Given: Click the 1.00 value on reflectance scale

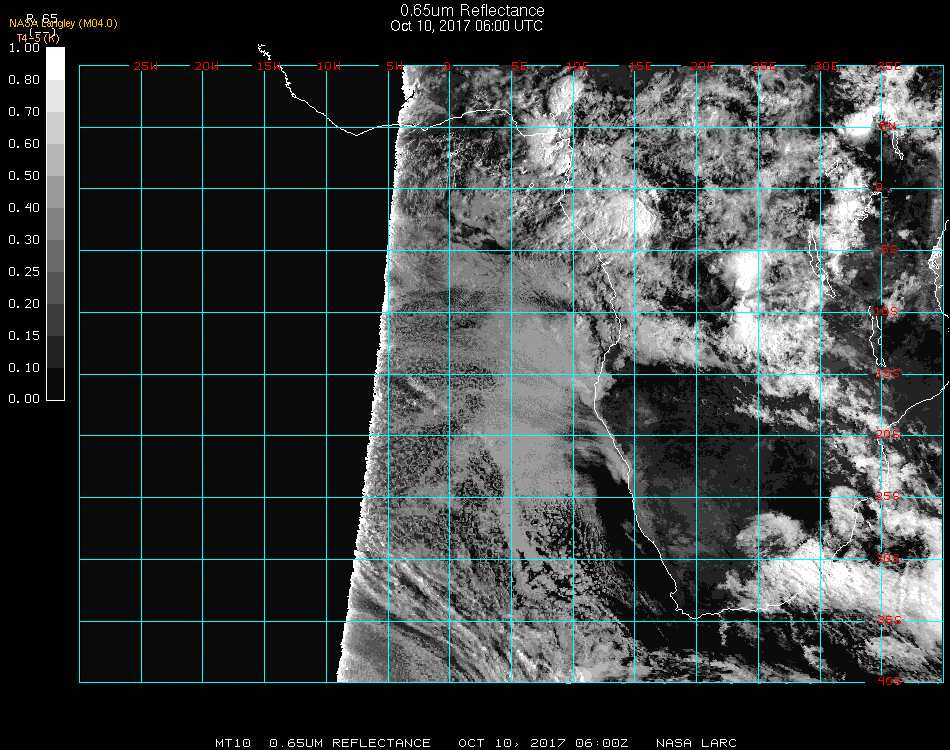Looking at the screenshot, I should 23,47.
